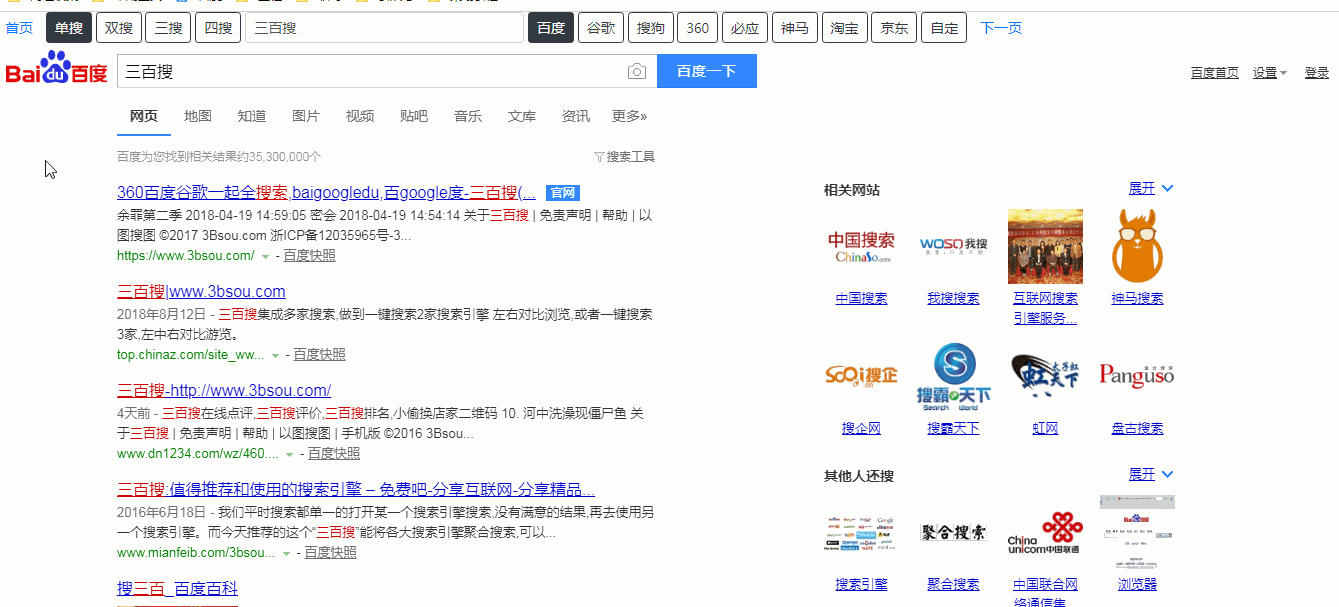Open dropdown arrow beside www.mianfeib.com URL

(286, 554)
